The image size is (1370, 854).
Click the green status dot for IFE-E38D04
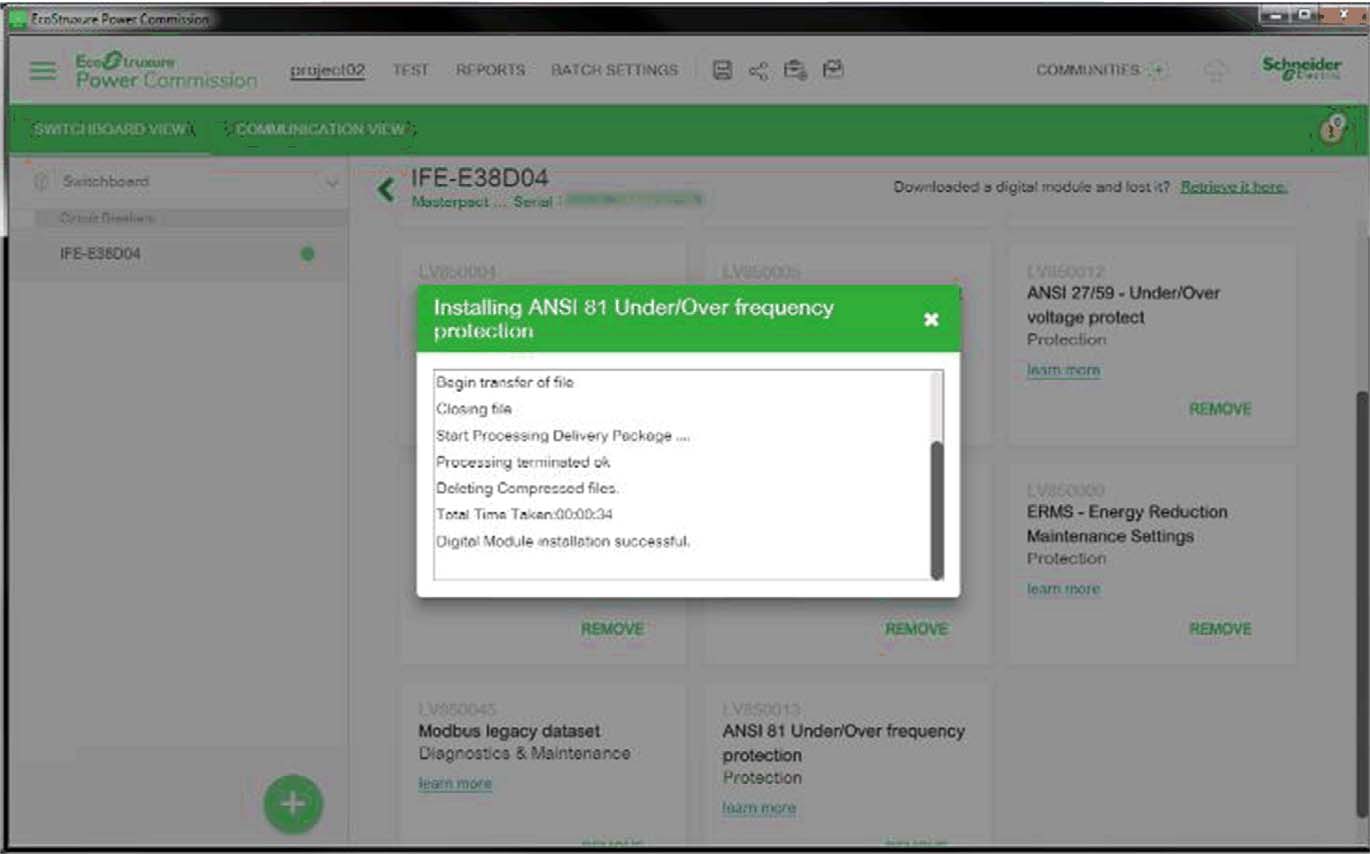pos(307,254)
